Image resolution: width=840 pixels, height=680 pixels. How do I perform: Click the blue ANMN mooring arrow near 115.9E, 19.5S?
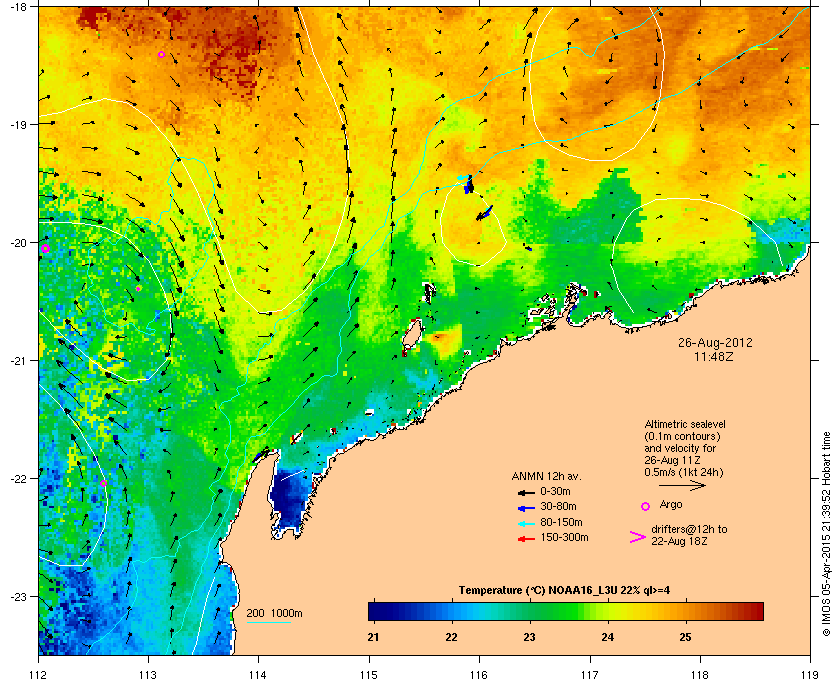(x=469, y=185)
